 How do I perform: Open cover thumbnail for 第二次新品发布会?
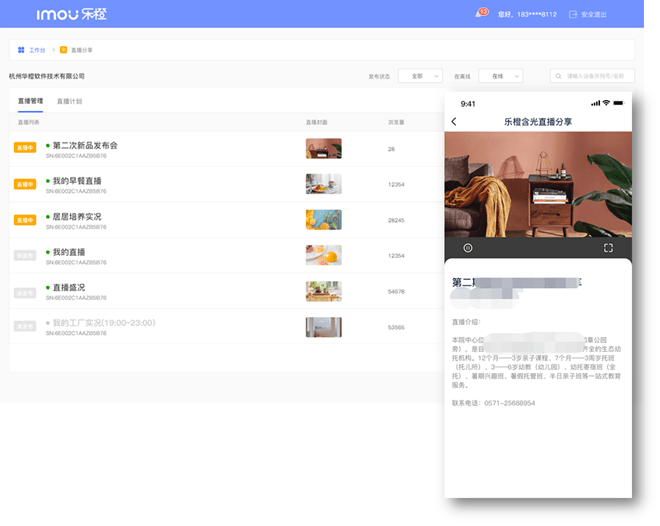pyautogui.click(x=323, y=149)
